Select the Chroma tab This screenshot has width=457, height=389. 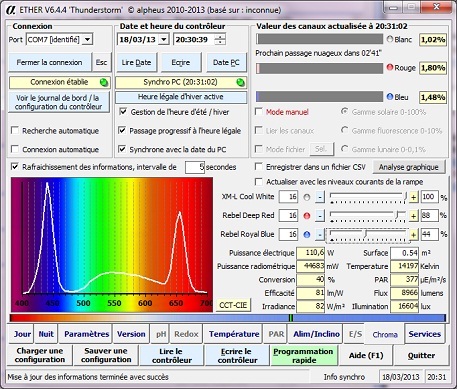point(385,334)
